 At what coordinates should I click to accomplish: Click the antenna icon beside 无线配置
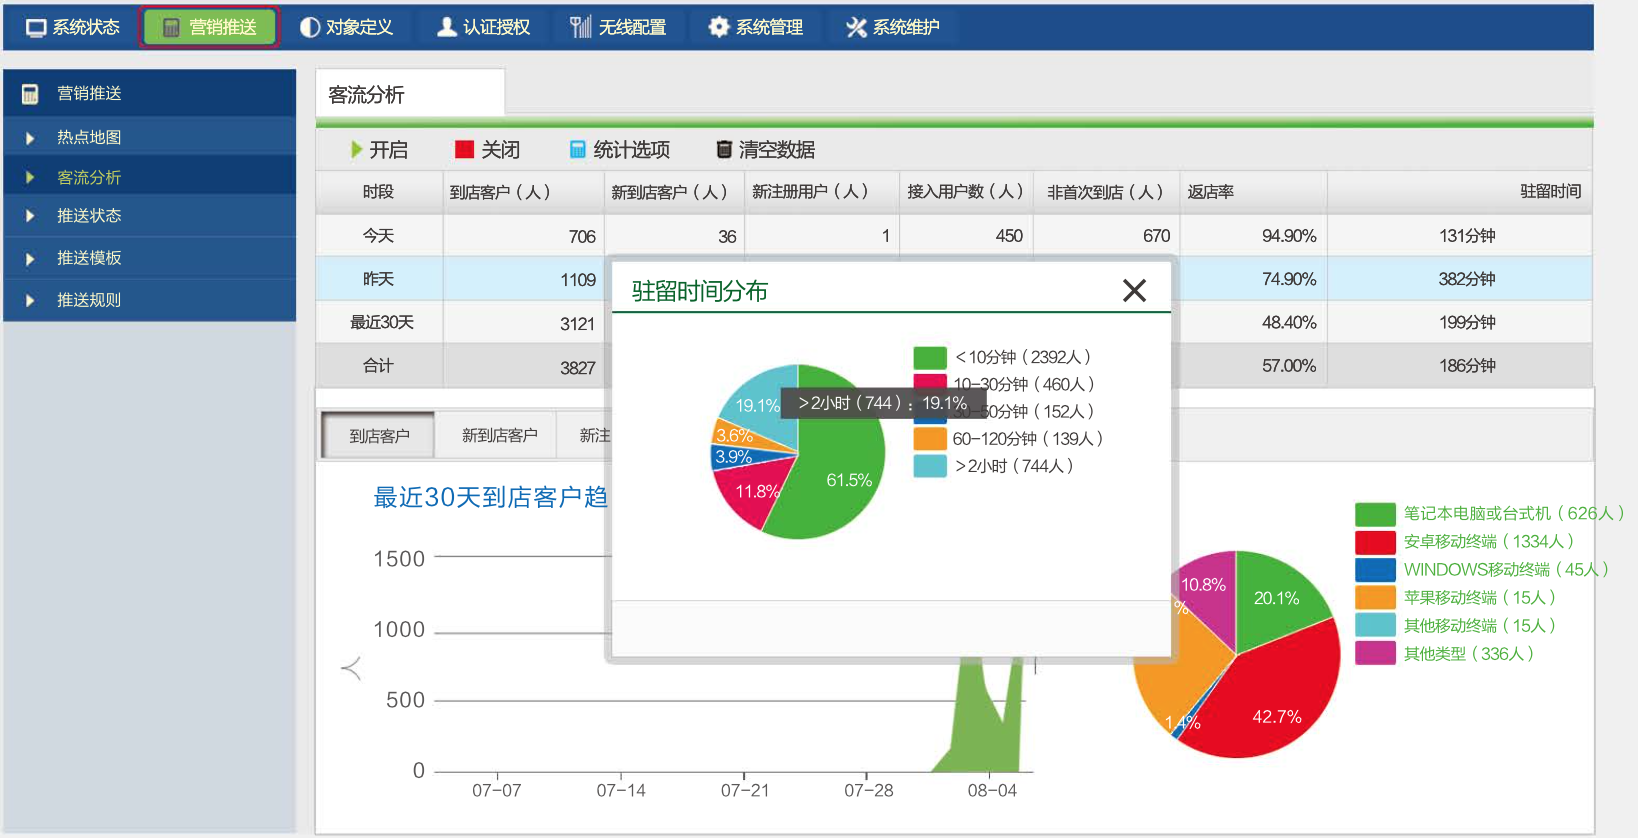coord(581,27)
